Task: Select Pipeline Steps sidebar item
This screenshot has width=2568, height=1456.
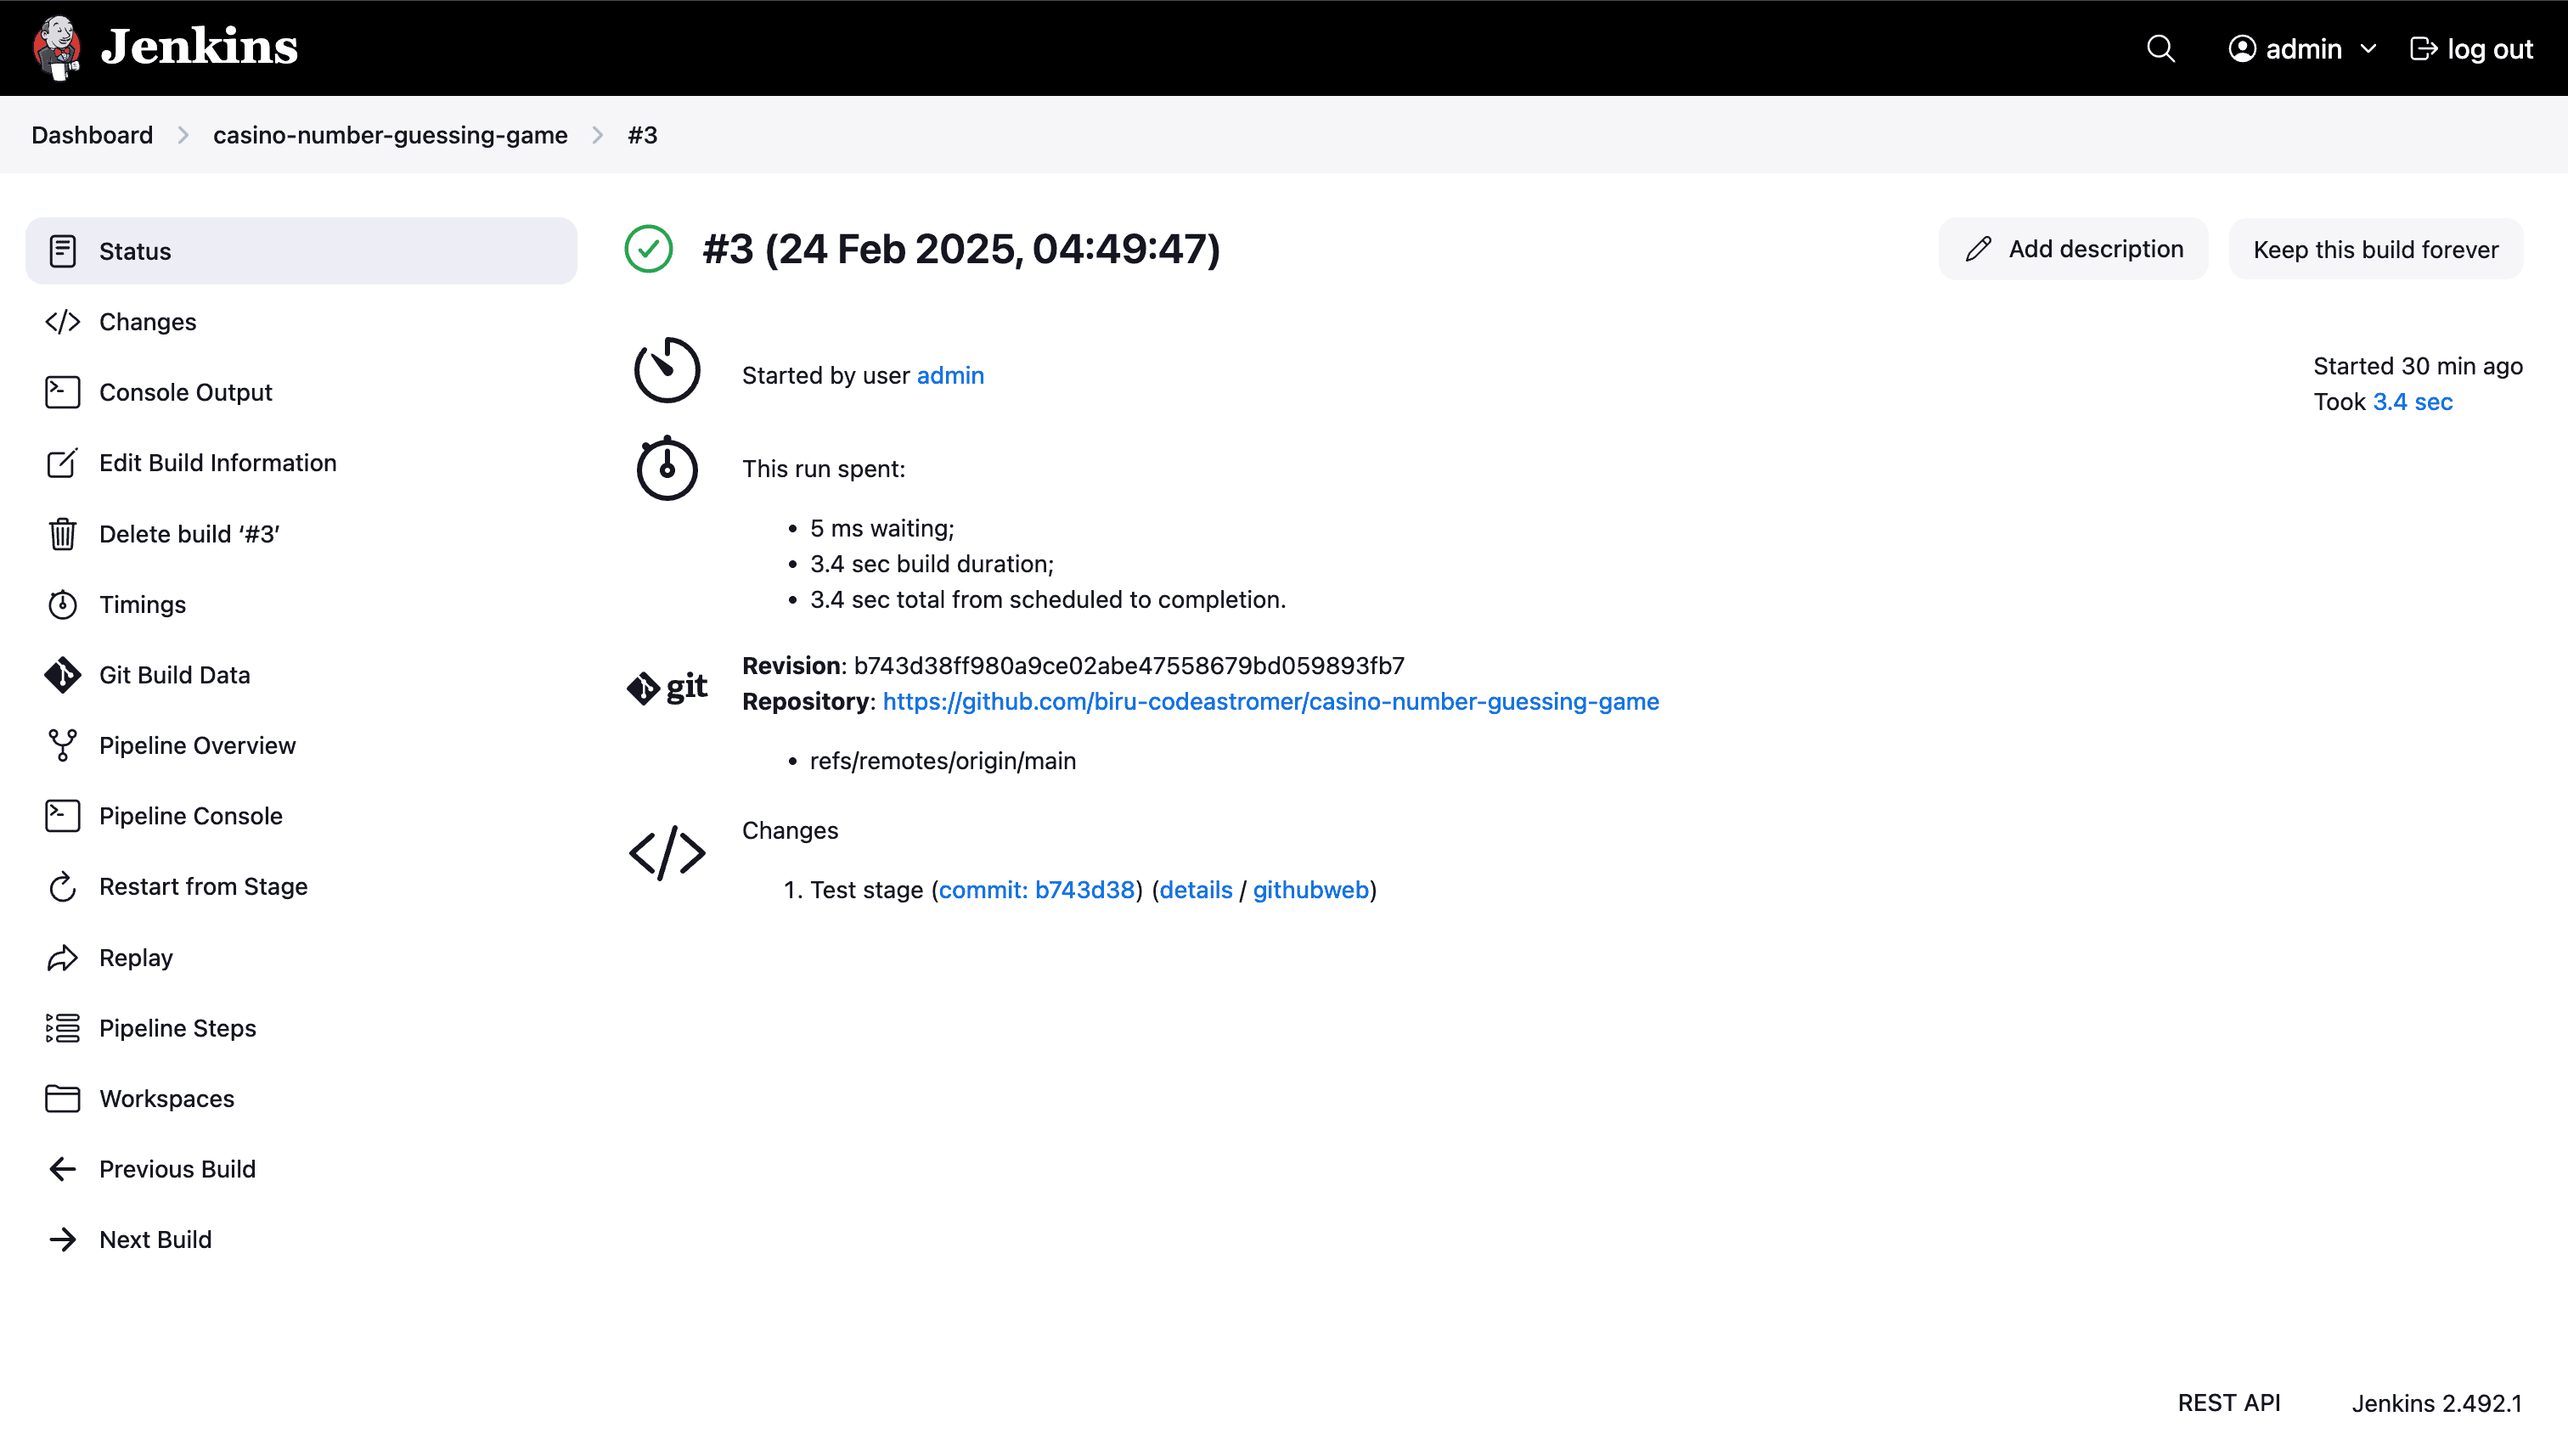Action: (x=177, y=1028)
